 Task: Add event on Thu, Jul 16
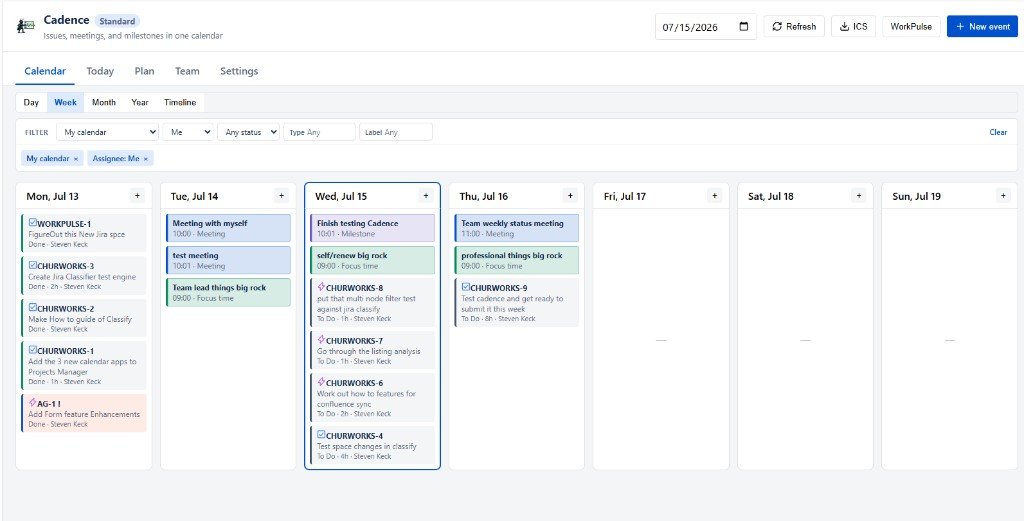point(570,196)
